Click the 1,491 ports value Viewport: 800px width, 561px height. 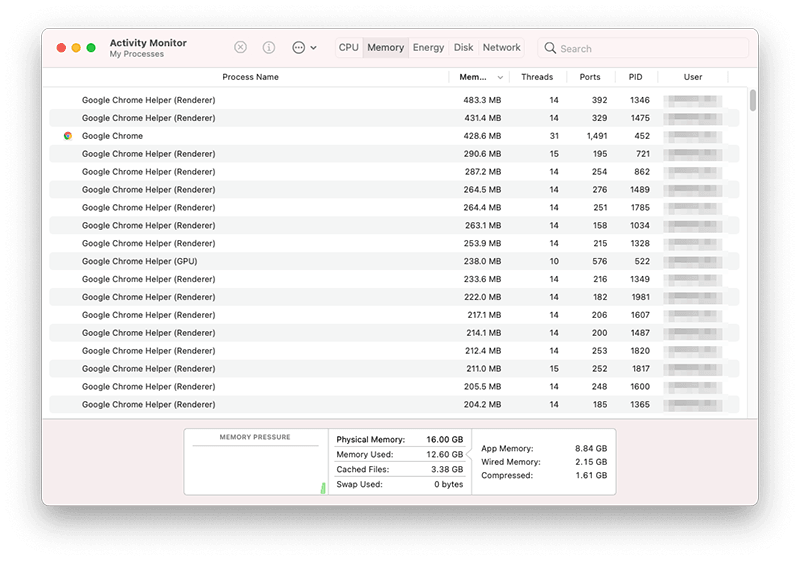tap(597, 136)
